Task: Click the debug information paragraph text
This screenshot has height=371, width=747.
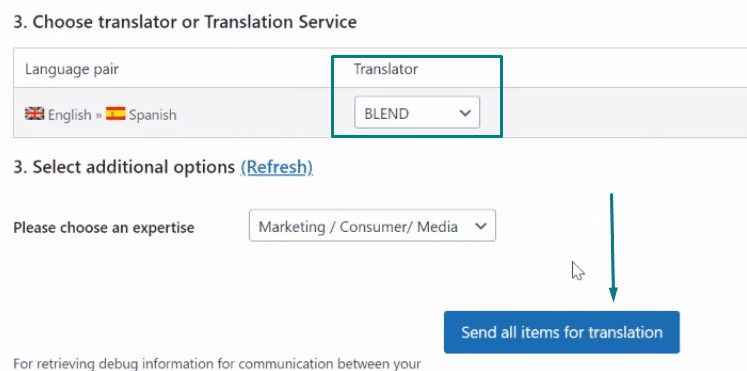Action: click(x=217, y=364)
